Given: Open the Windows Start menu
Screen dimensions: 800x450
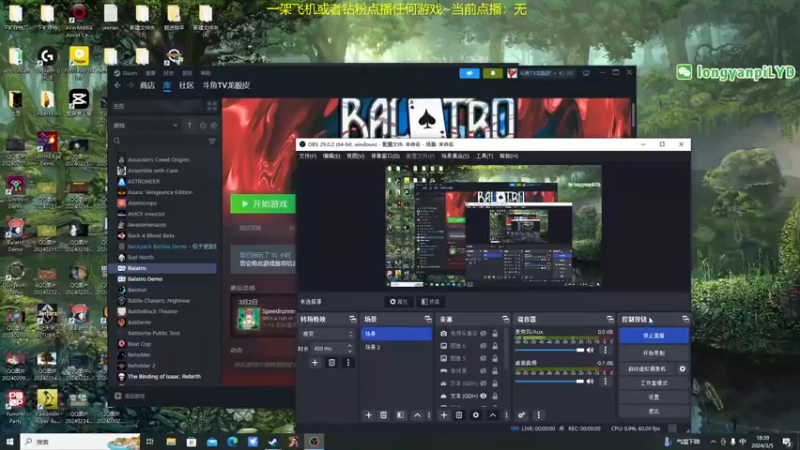Looking at the screenshot, I should [9, 441].
